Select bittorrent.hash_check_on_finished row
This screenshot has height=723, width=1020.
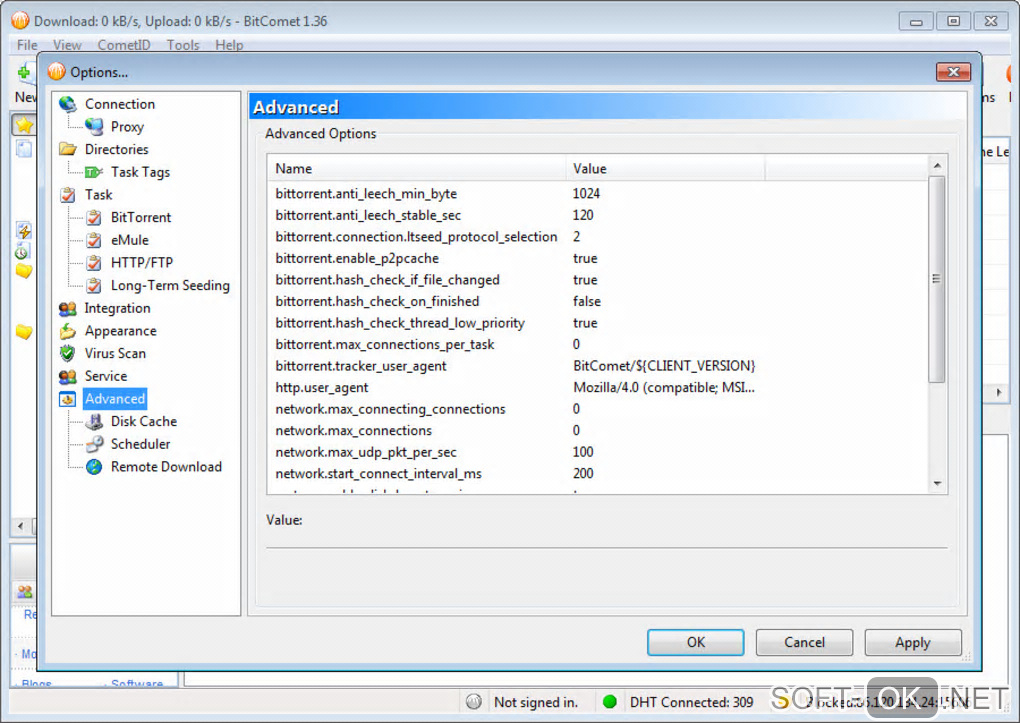(x=597, y=301)
